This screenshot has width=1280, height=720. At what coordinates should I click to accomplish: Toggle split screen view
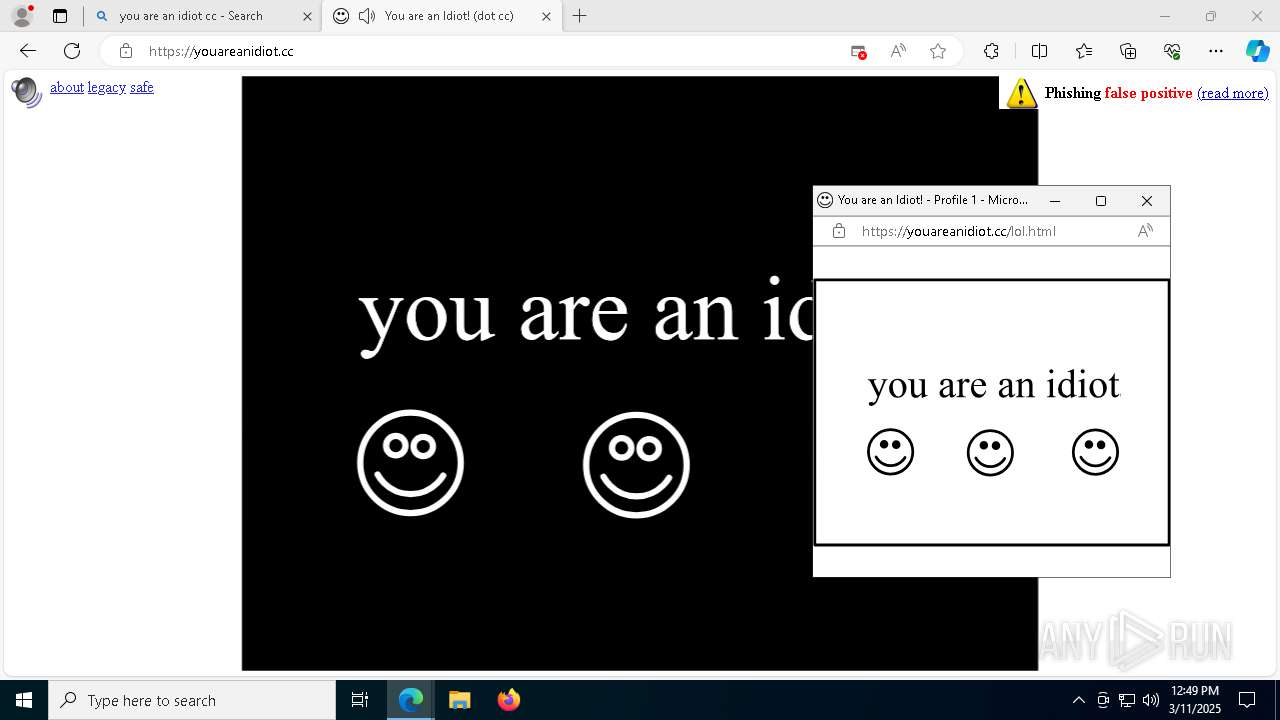(x=1039, y=51)
